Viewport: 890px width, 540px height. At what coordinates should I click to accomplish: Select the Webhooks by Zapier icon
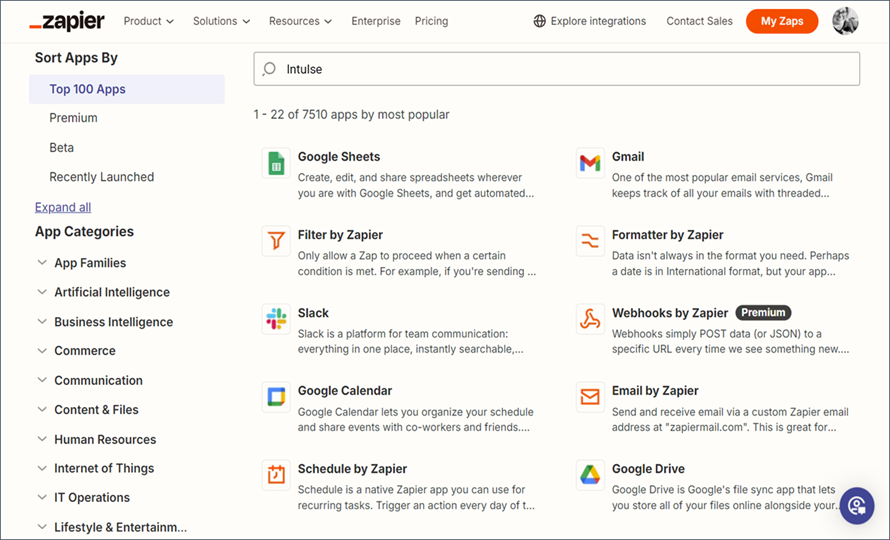[x=590, y=319]
